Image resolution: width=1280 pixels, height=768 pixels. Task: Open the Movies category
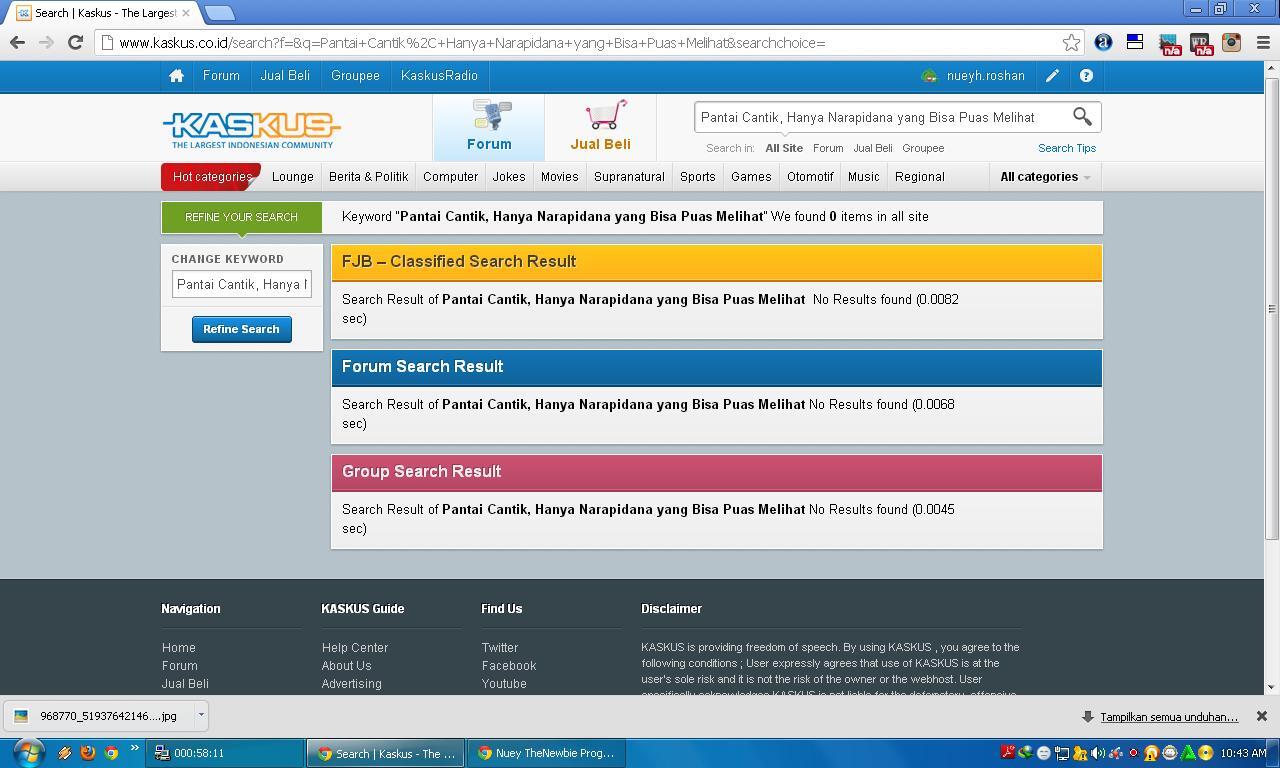coord(559,177)
